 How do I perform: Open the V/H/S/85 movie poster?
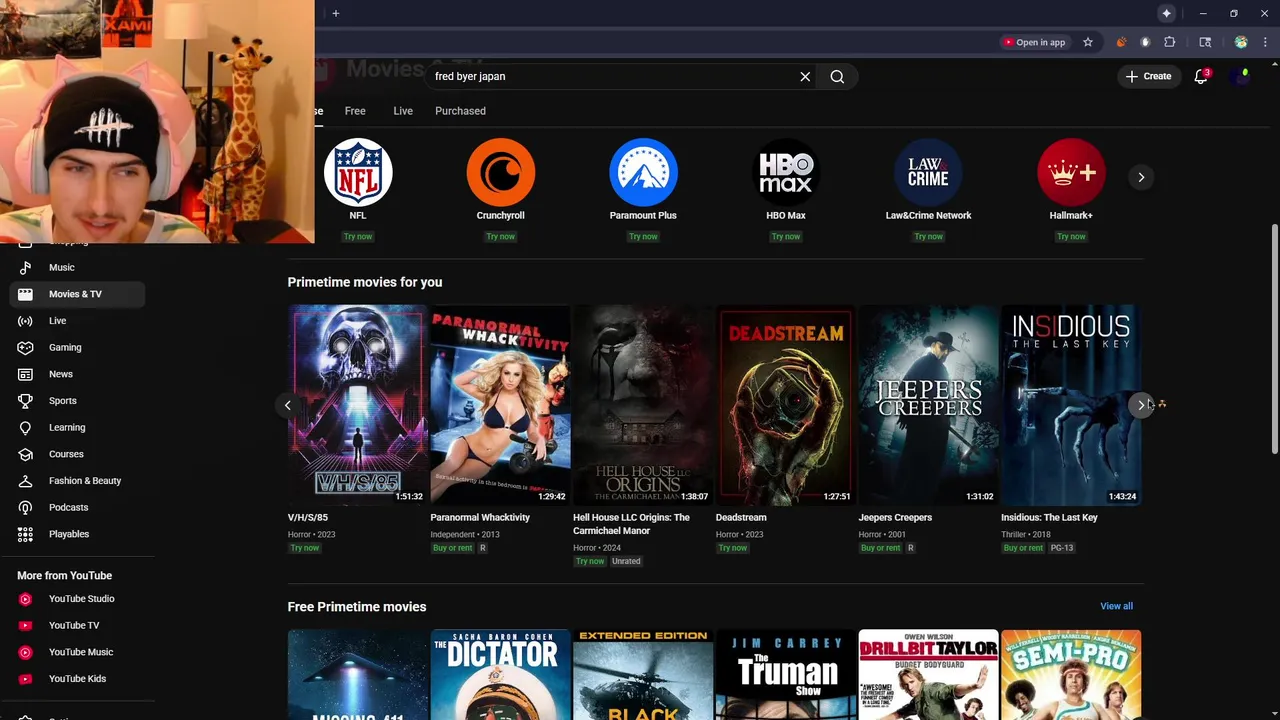point(358,405)
